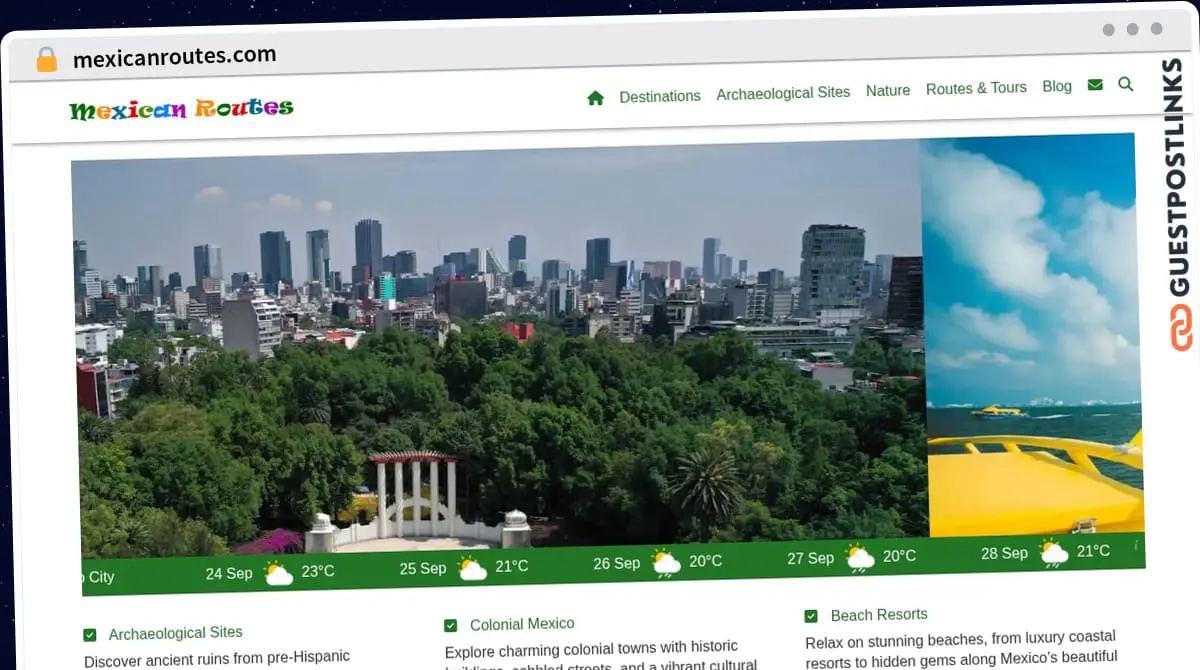The height and width of the screenshot is (670, 1200).
Task: Select the Blog menu item
Action: point(1057,87)
